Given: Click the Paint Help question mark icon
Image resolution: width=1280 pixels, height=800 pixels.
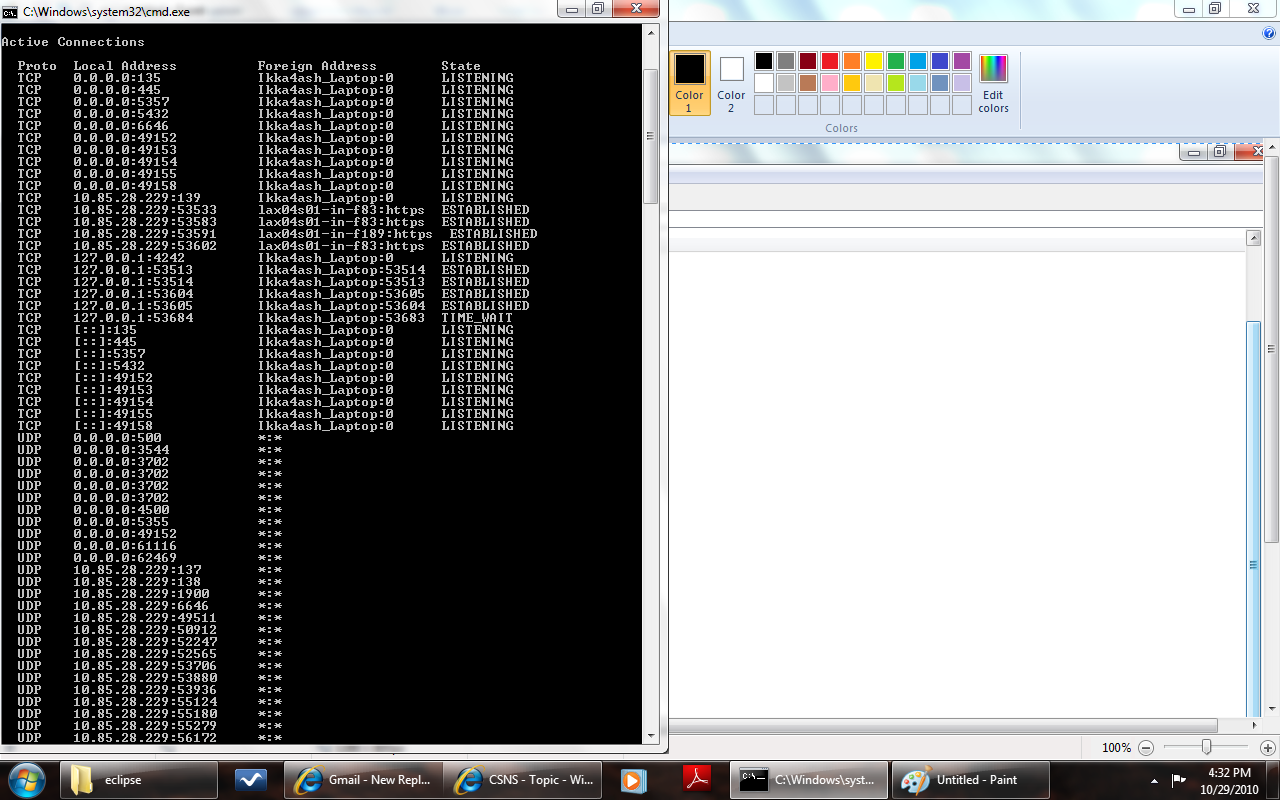Looking at the screenshot, I should tap(1269, 33).
